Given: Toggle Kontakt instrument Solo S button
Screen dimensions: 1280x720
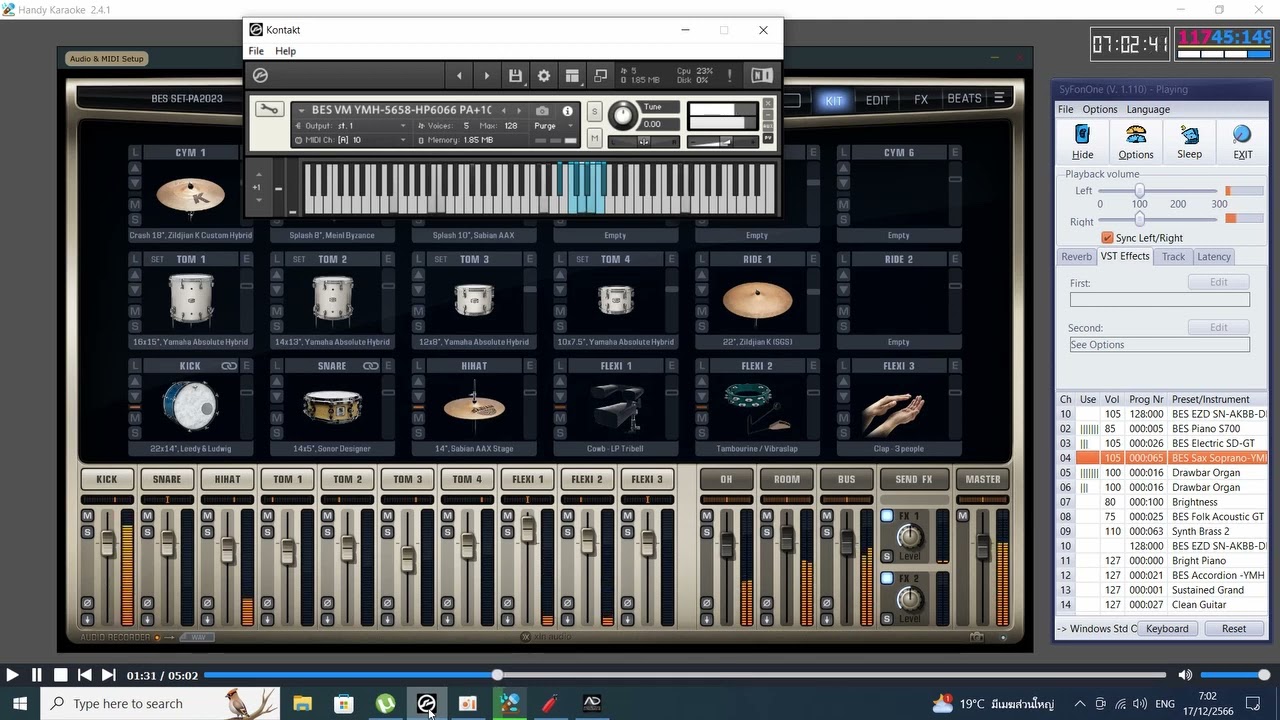Looking at the screenshot, I should [x=594, y=111].
